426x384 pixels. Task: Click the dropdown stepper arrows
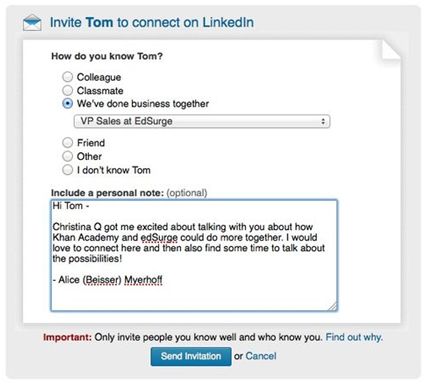click(x=323, y=121)
